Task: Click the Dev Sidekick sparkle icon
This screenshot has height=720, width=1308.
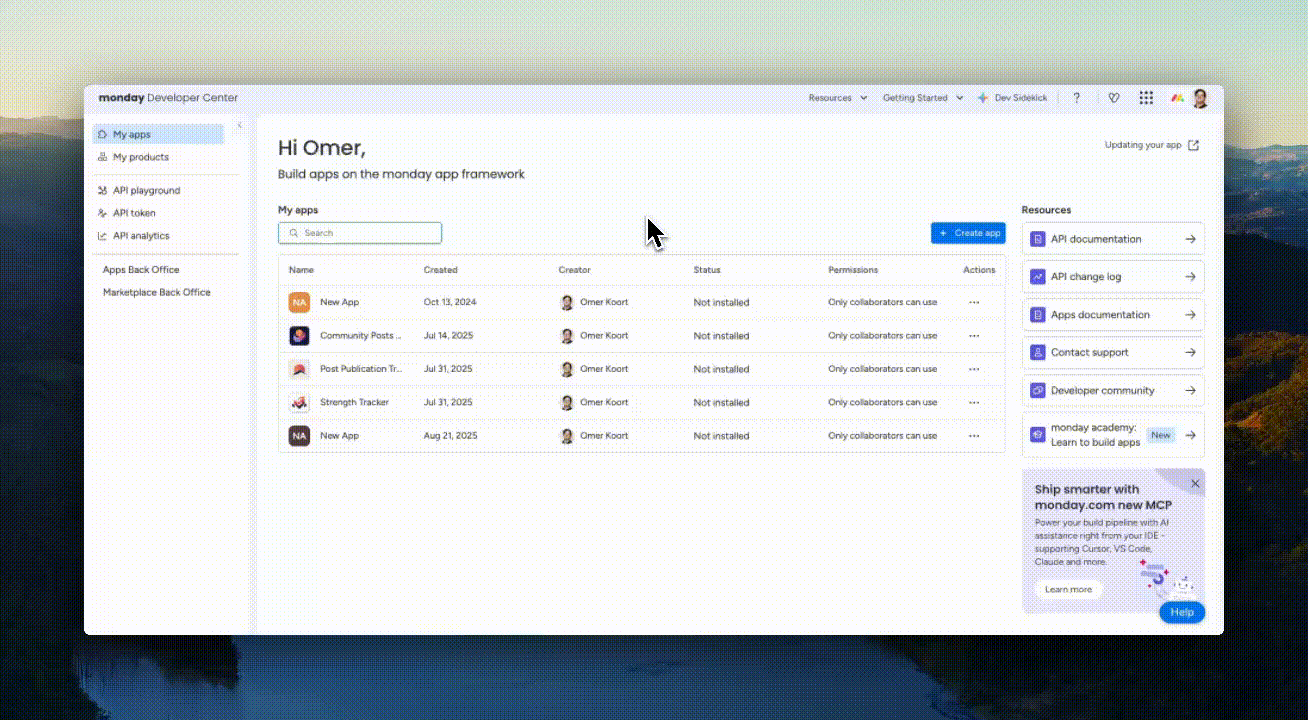Action: (983, 98)
